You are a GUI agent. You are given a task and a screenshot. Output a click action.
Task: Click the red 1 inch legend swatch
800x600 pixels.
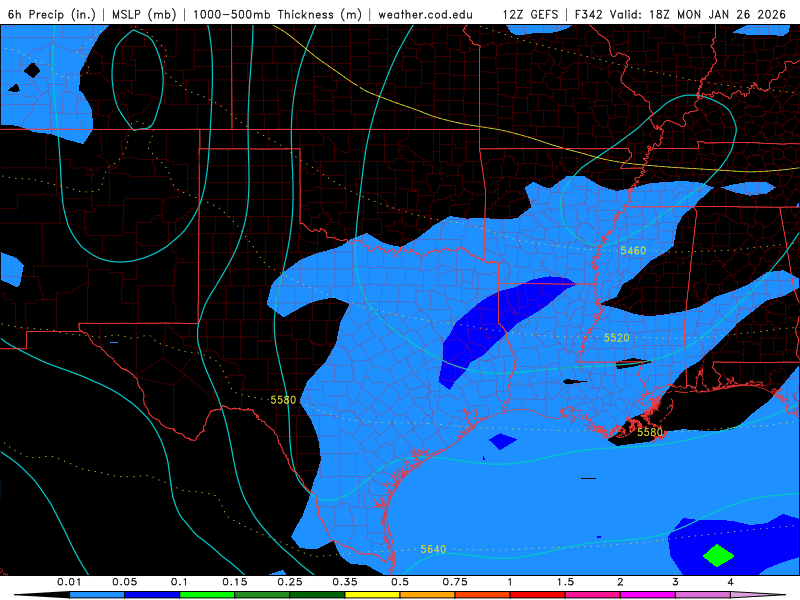(538, 595)
